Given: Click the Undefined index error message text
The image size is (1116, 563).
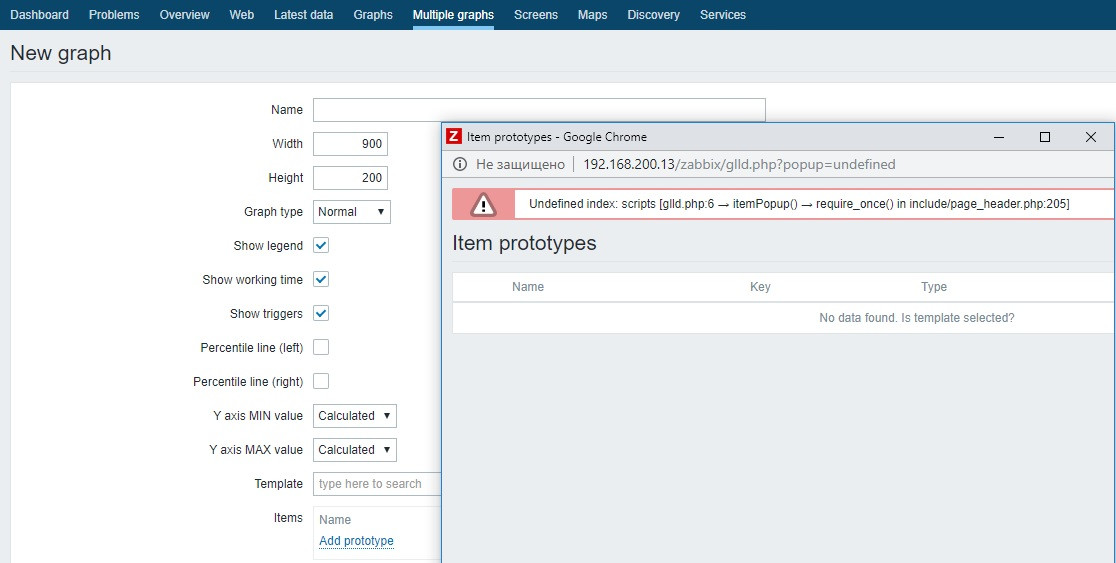Looking at the screenshot, I should coord(799,204).
